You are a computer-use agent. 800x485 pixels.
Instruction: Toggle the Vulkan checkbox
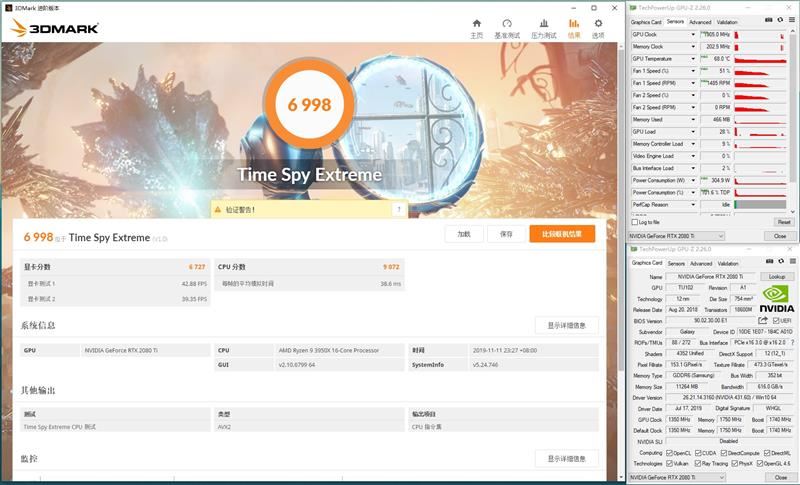[x=669, y=464]
